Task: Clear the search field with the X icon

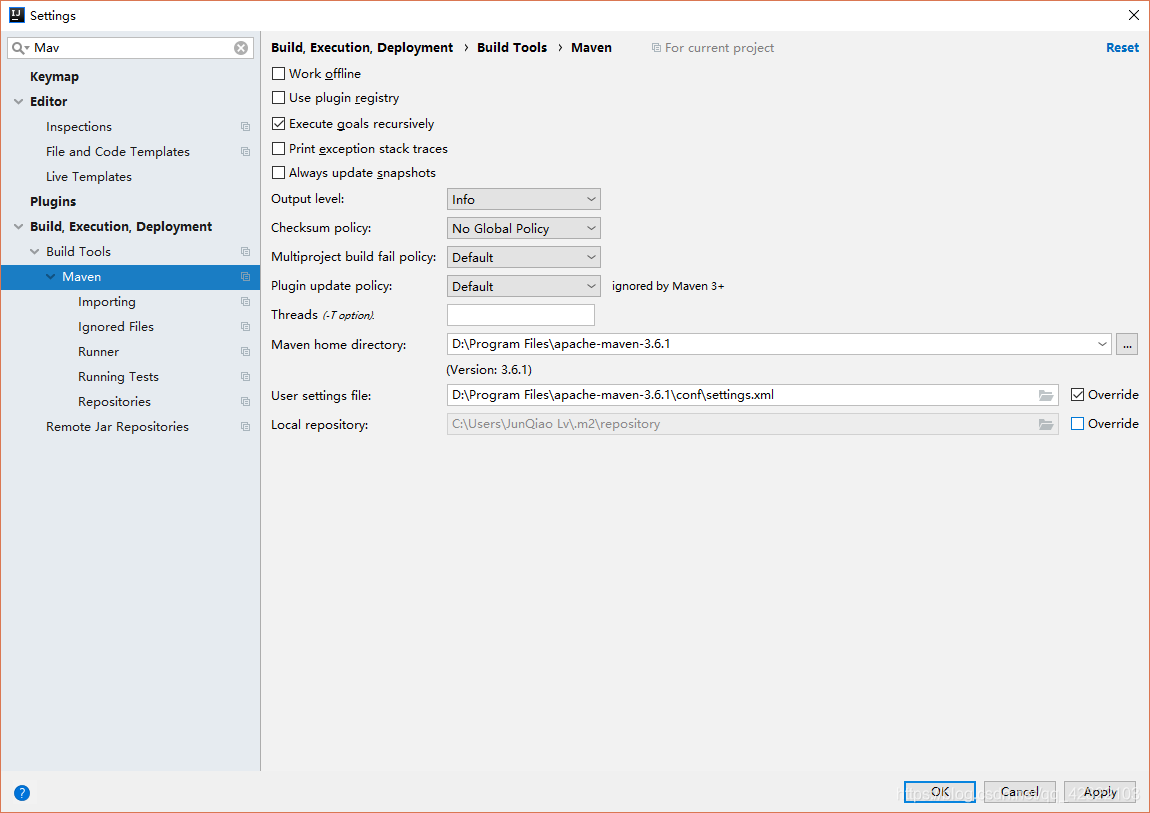Action: click(241, 48)
